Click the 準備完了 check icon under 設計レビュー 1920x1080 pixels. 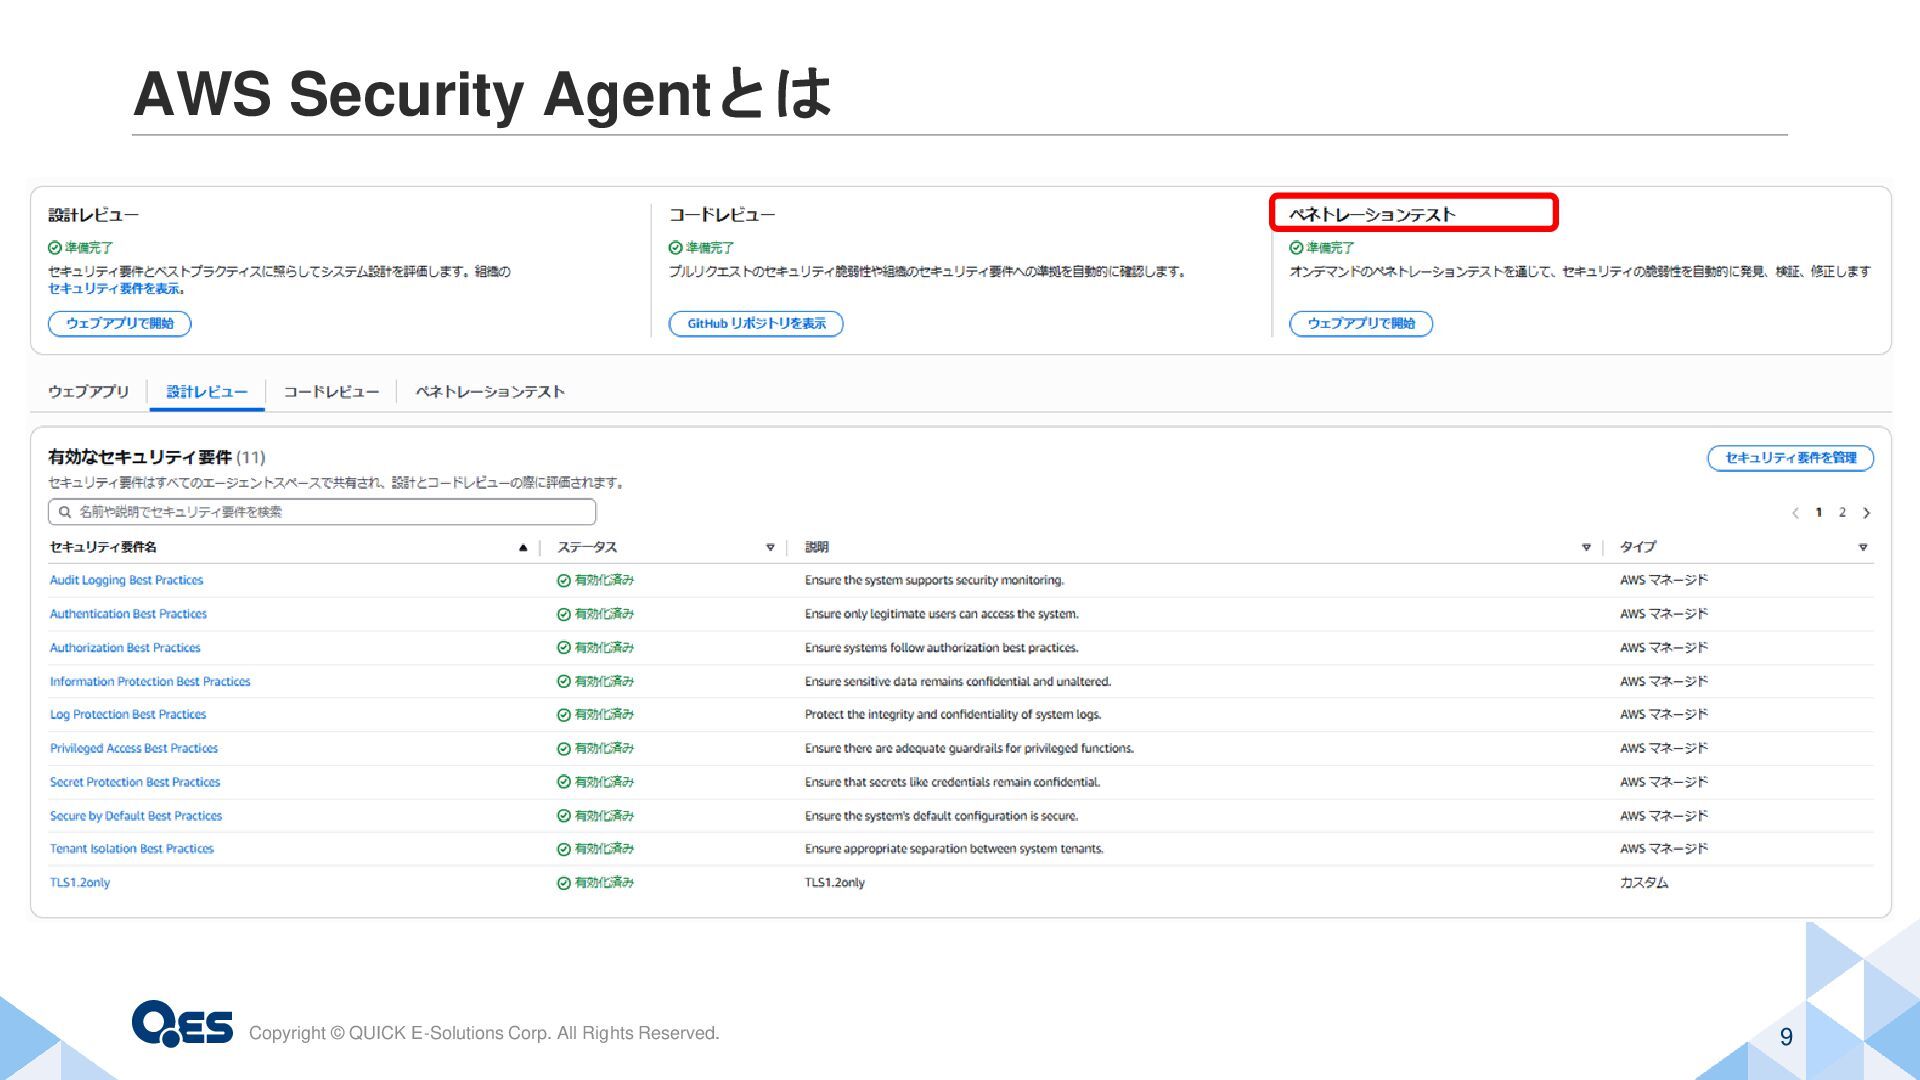pos(55,248)
